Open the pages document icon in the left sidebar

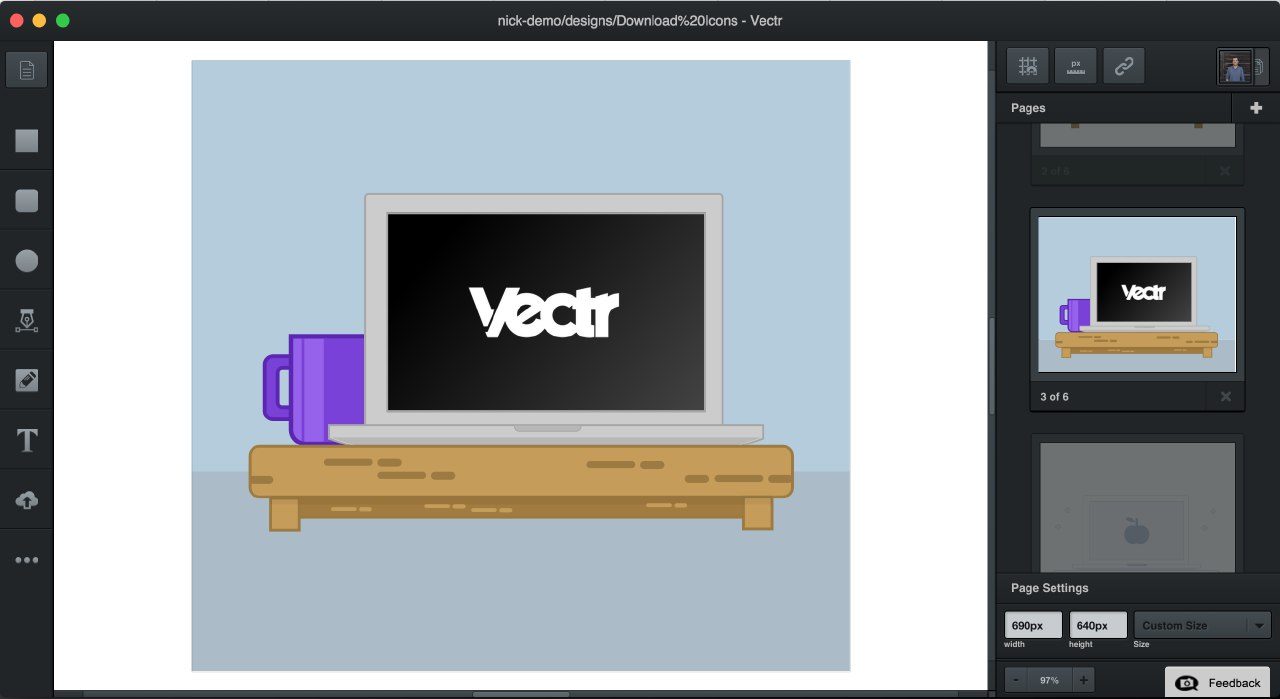[x=26, y=70]
